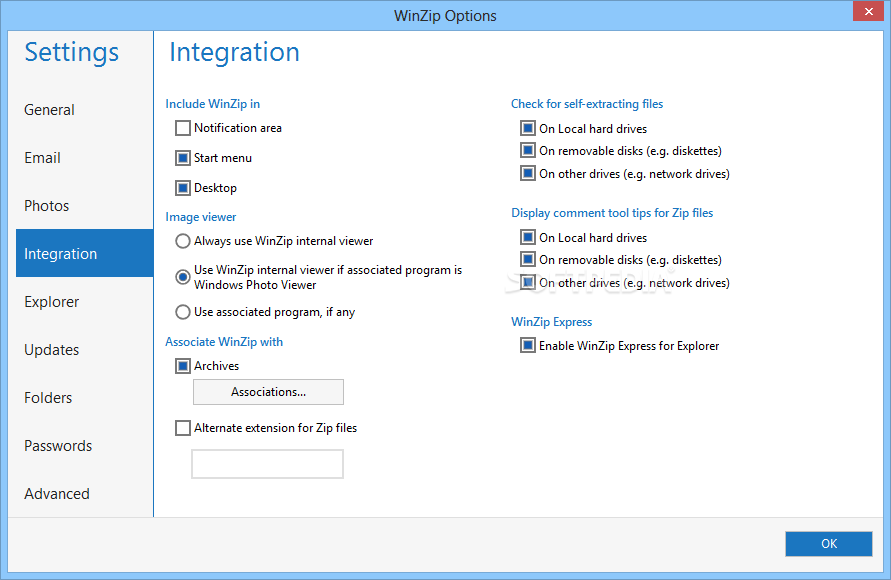891x580 pixels.
Task: Click the alternate extension text field
Action: [x=268, y=464]
